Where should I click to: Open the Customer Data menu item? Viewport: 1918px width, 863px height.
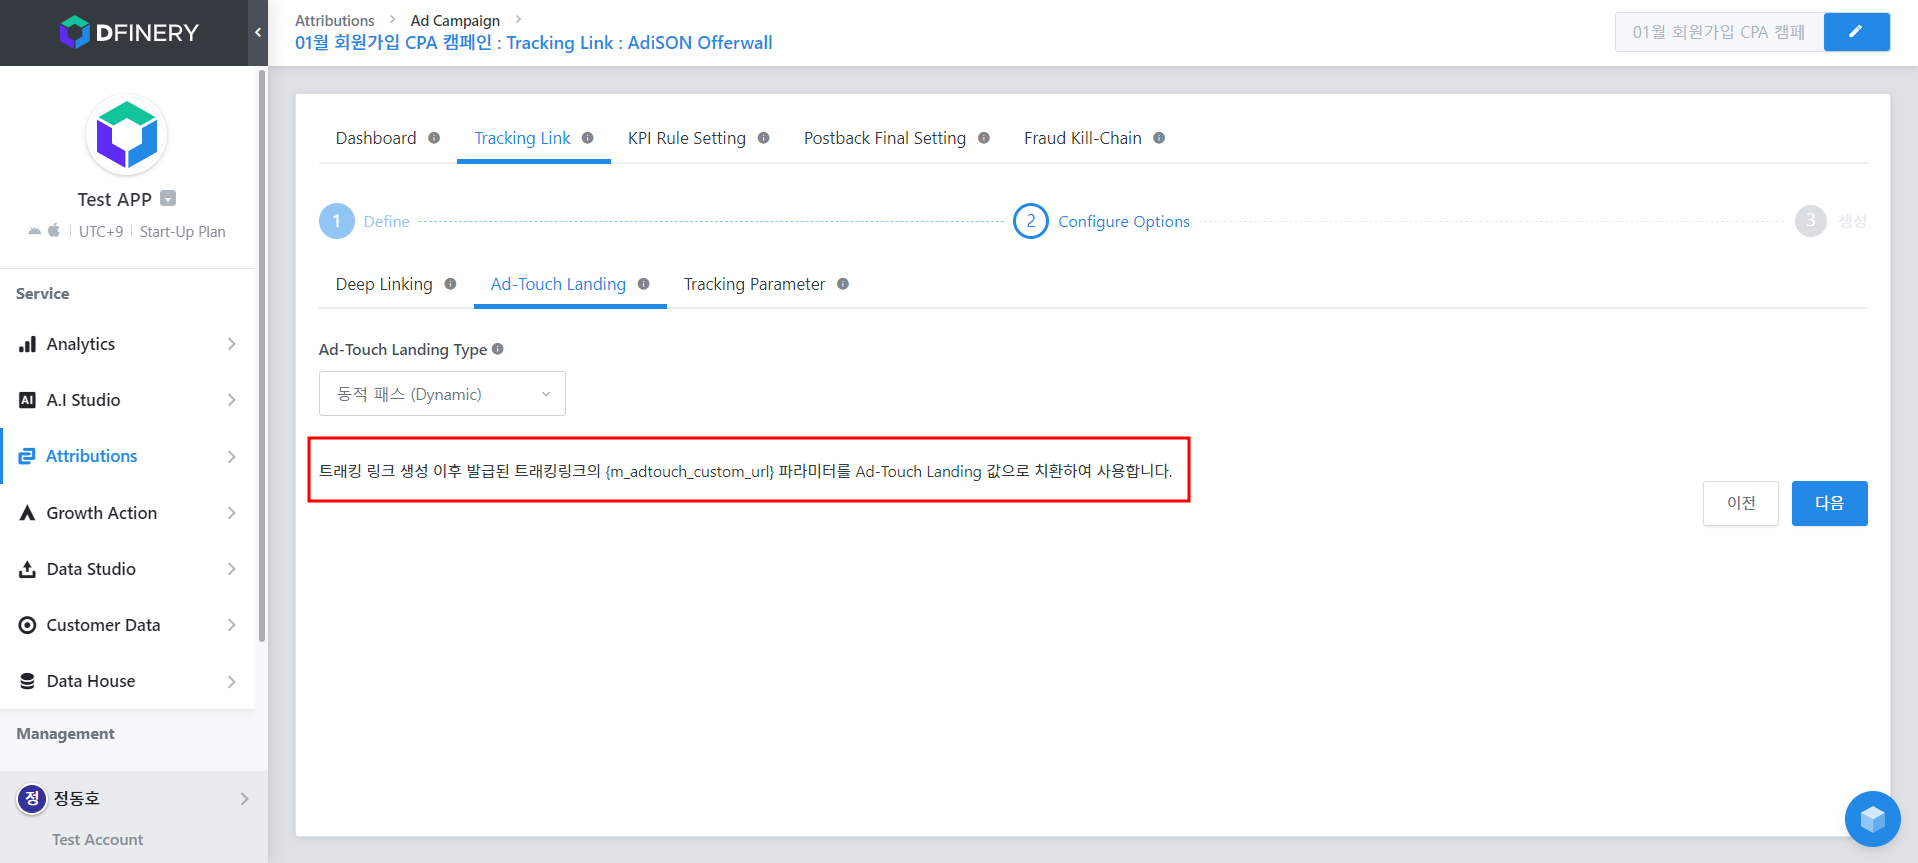pos(128,625)
